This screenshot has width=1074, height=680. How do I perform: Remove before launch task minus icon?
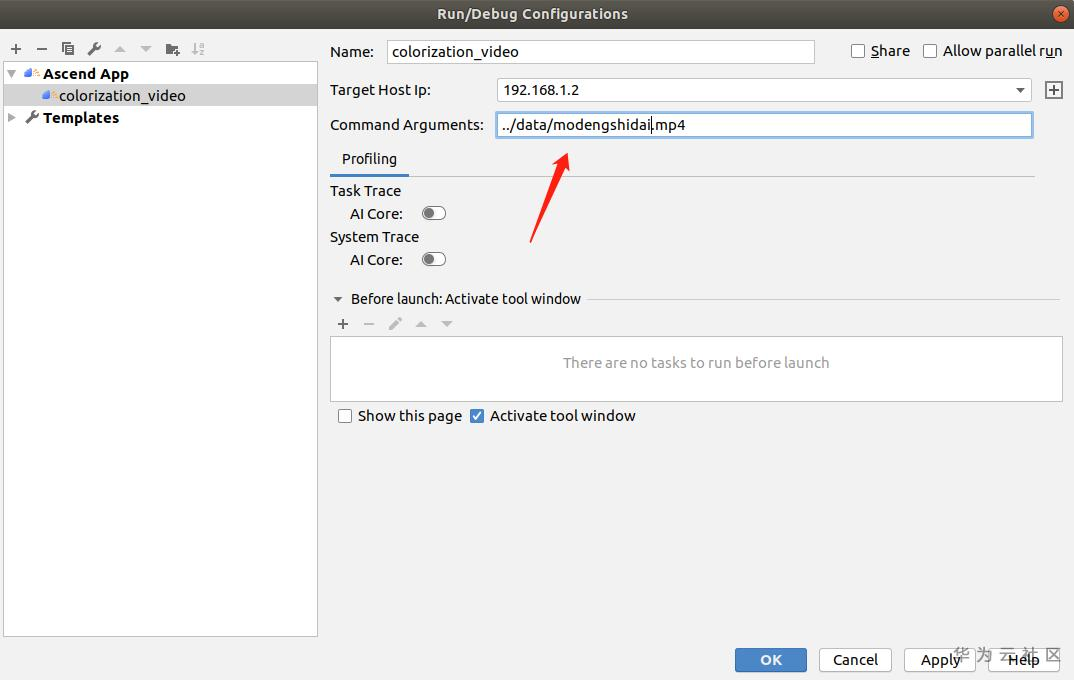point(369,324)
